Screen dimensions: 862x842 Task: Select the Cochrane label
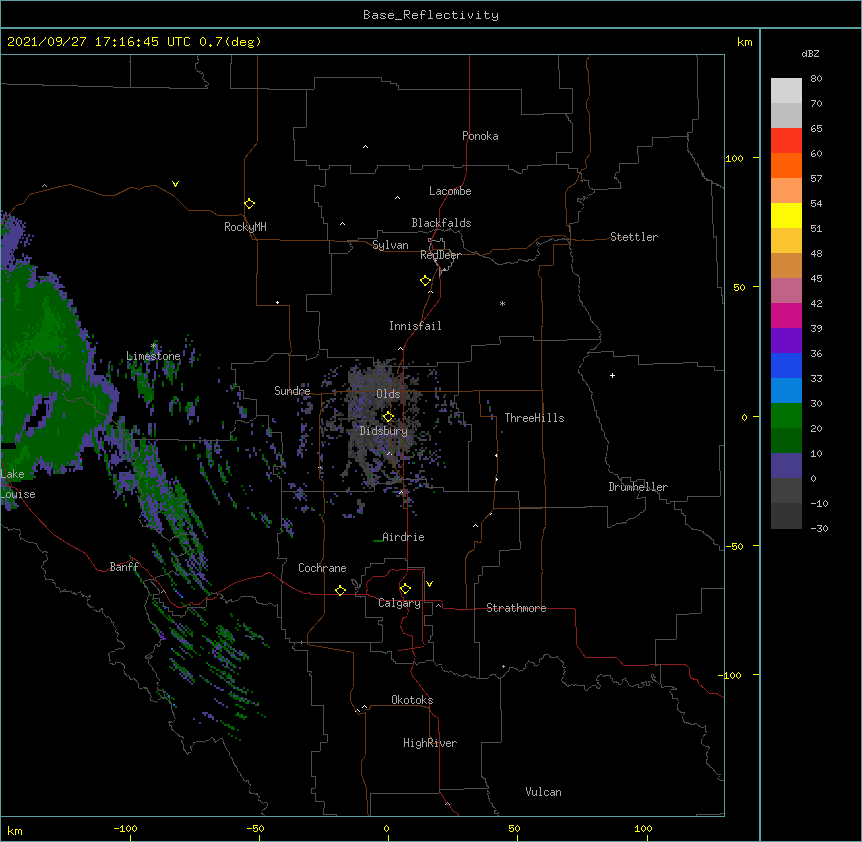pyautogui.click(x=322, y=568)
